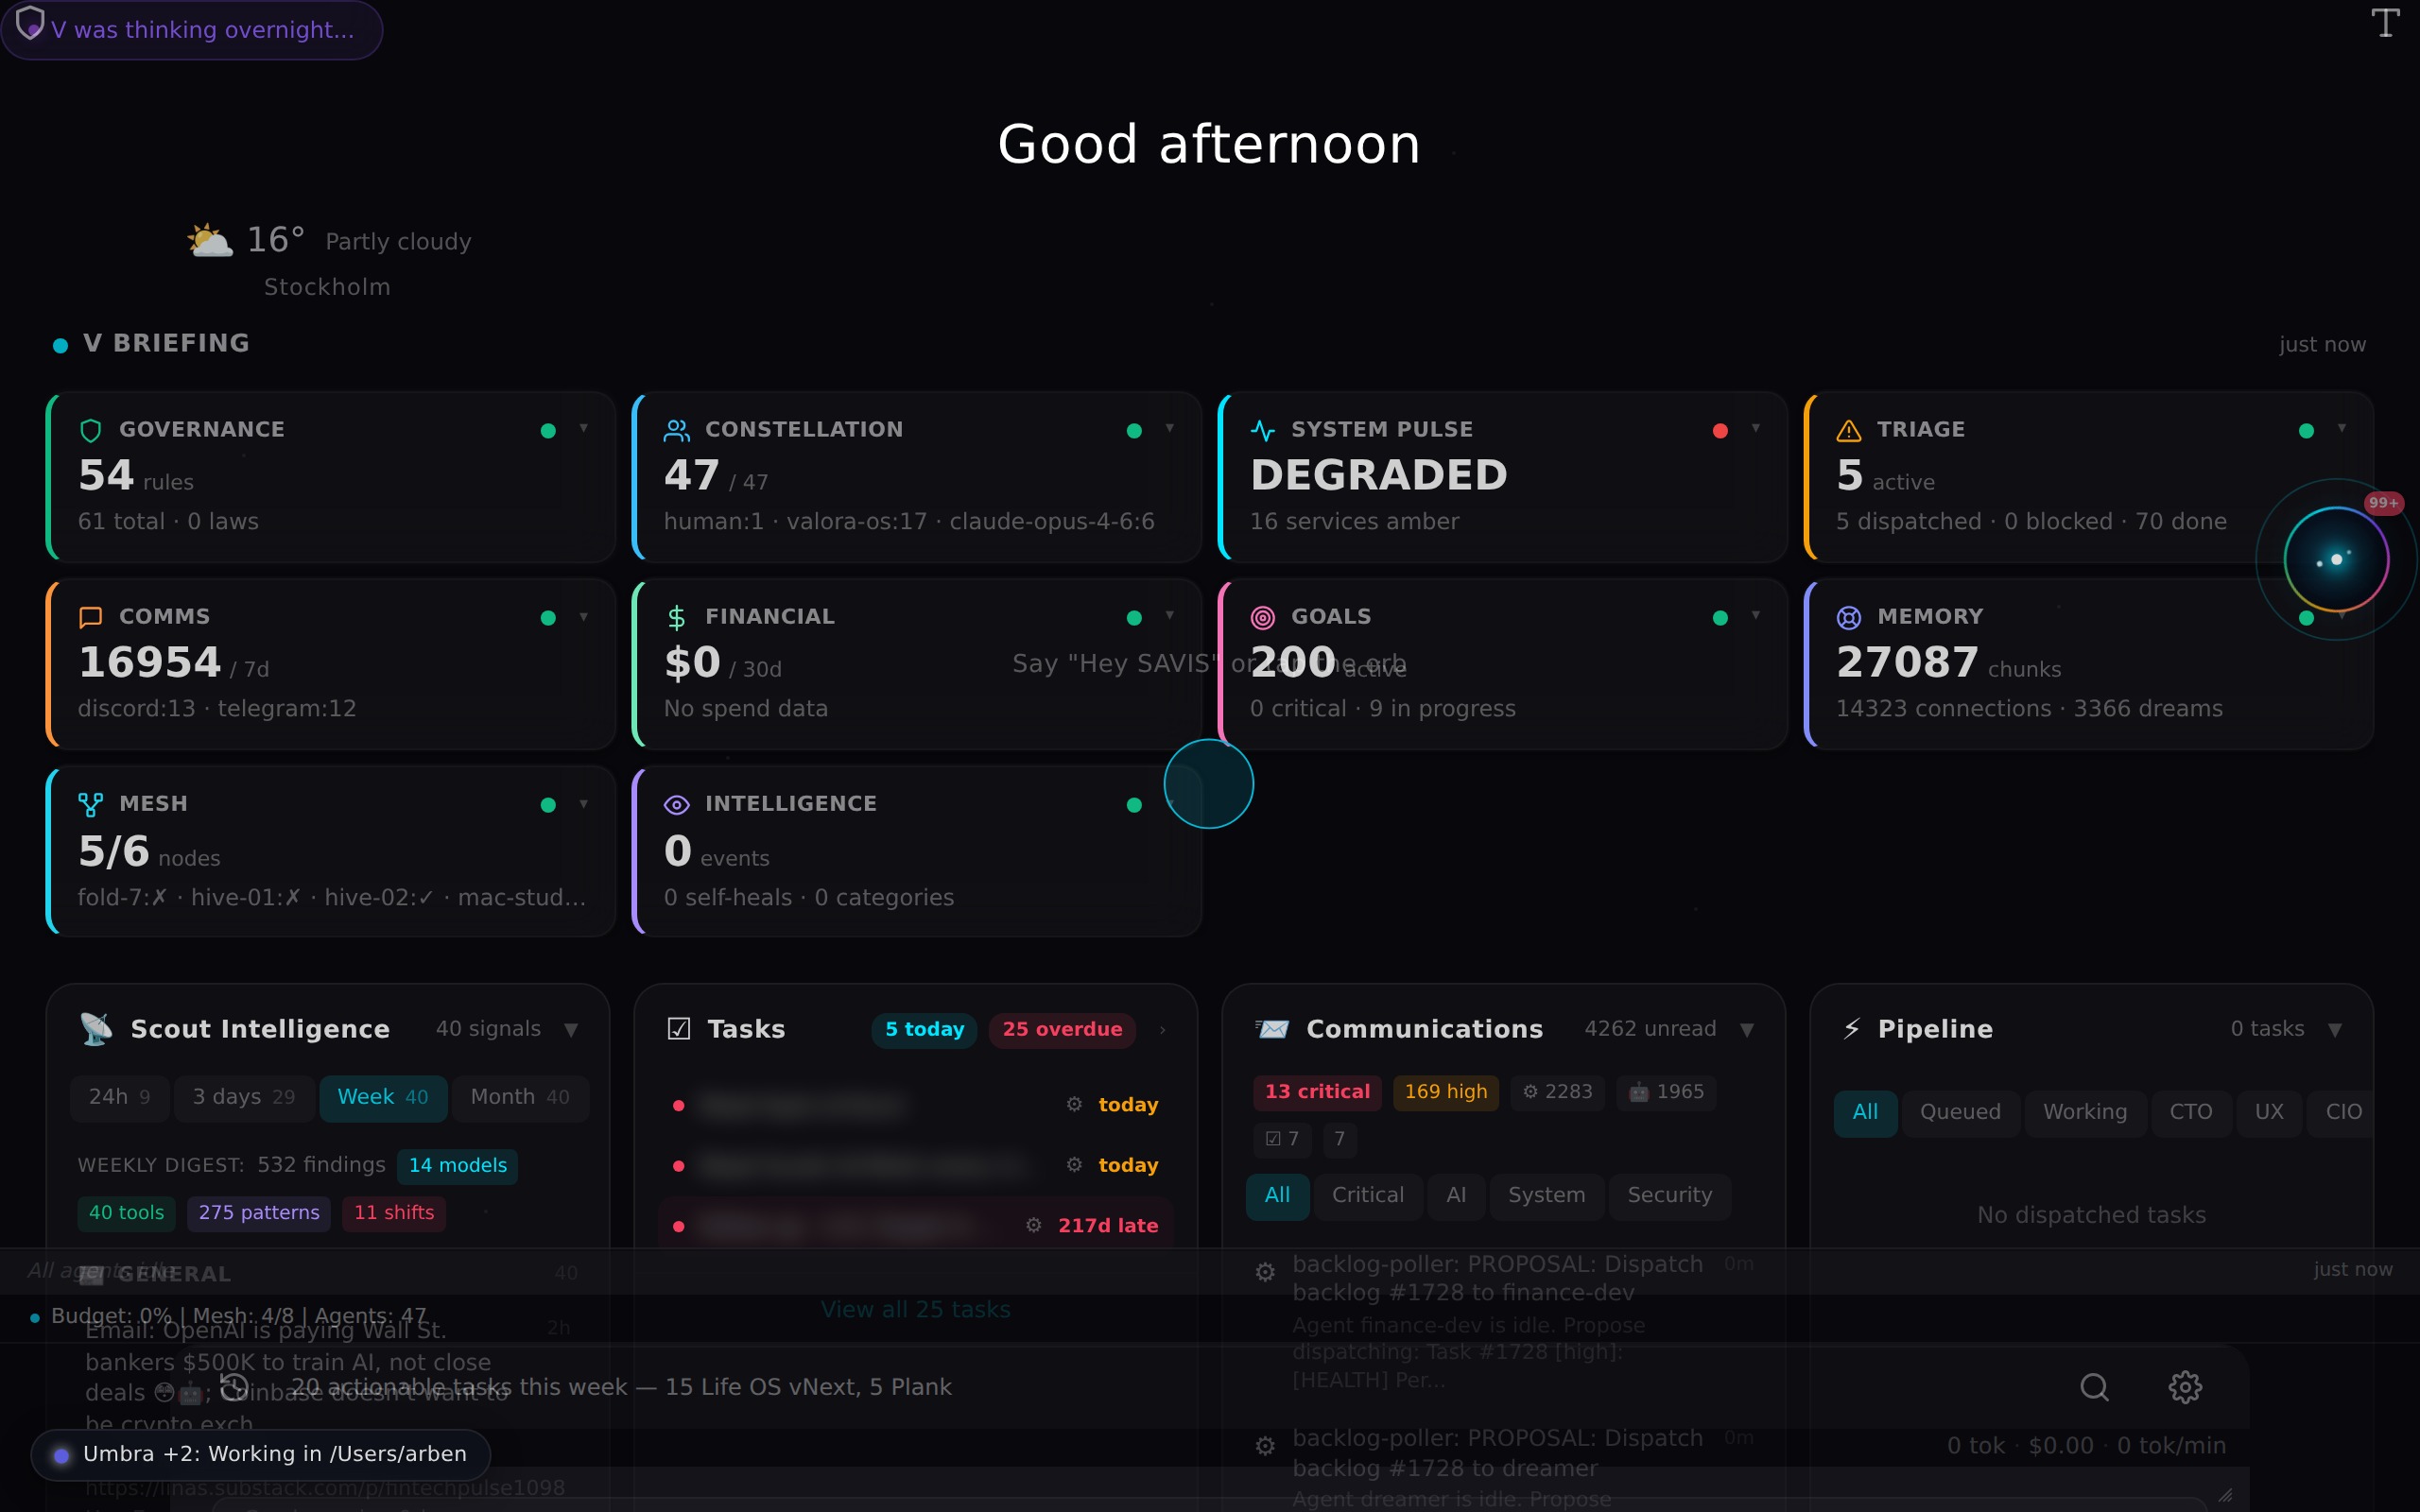
Task: Filter communications by Critical tab
Action: pos(1368,1196)
